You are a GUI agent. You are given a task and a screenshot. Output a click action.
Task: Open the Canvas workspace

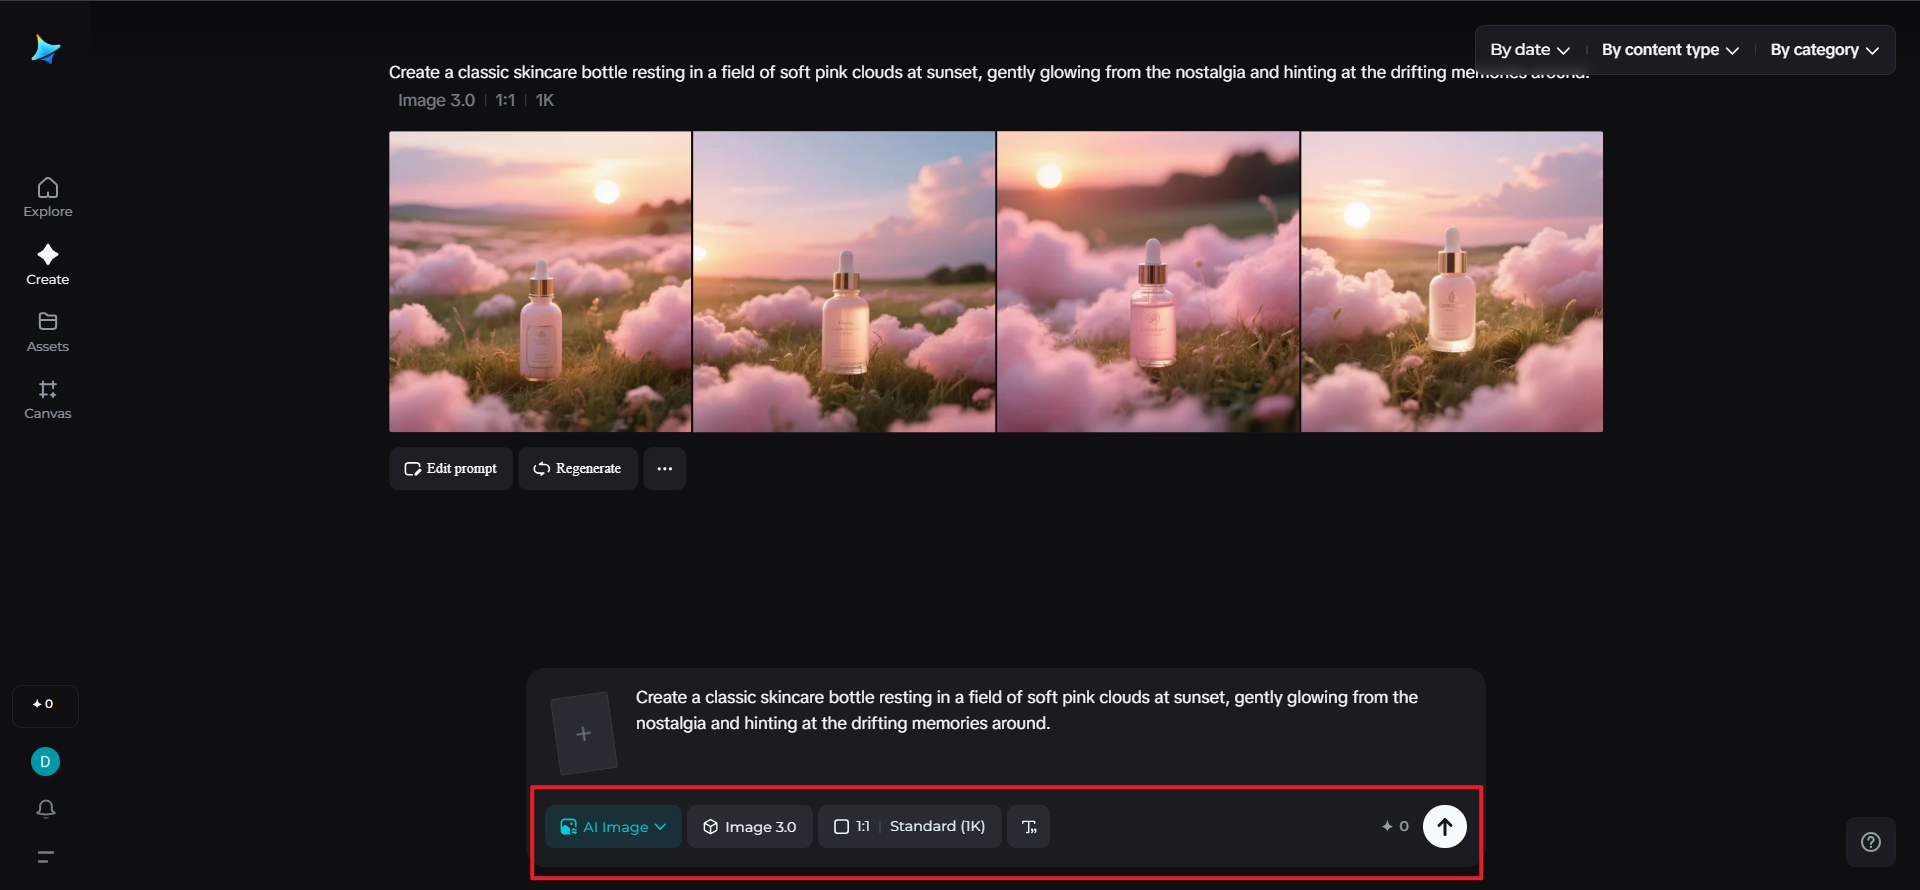click(47, 399)
